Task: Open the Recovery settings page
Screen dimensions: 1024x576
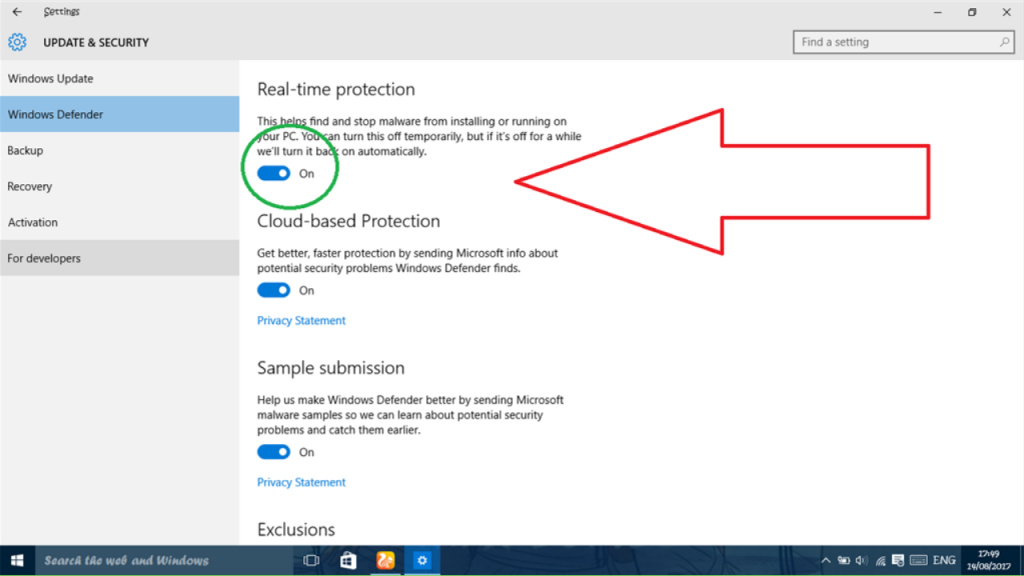Action: 120,186
